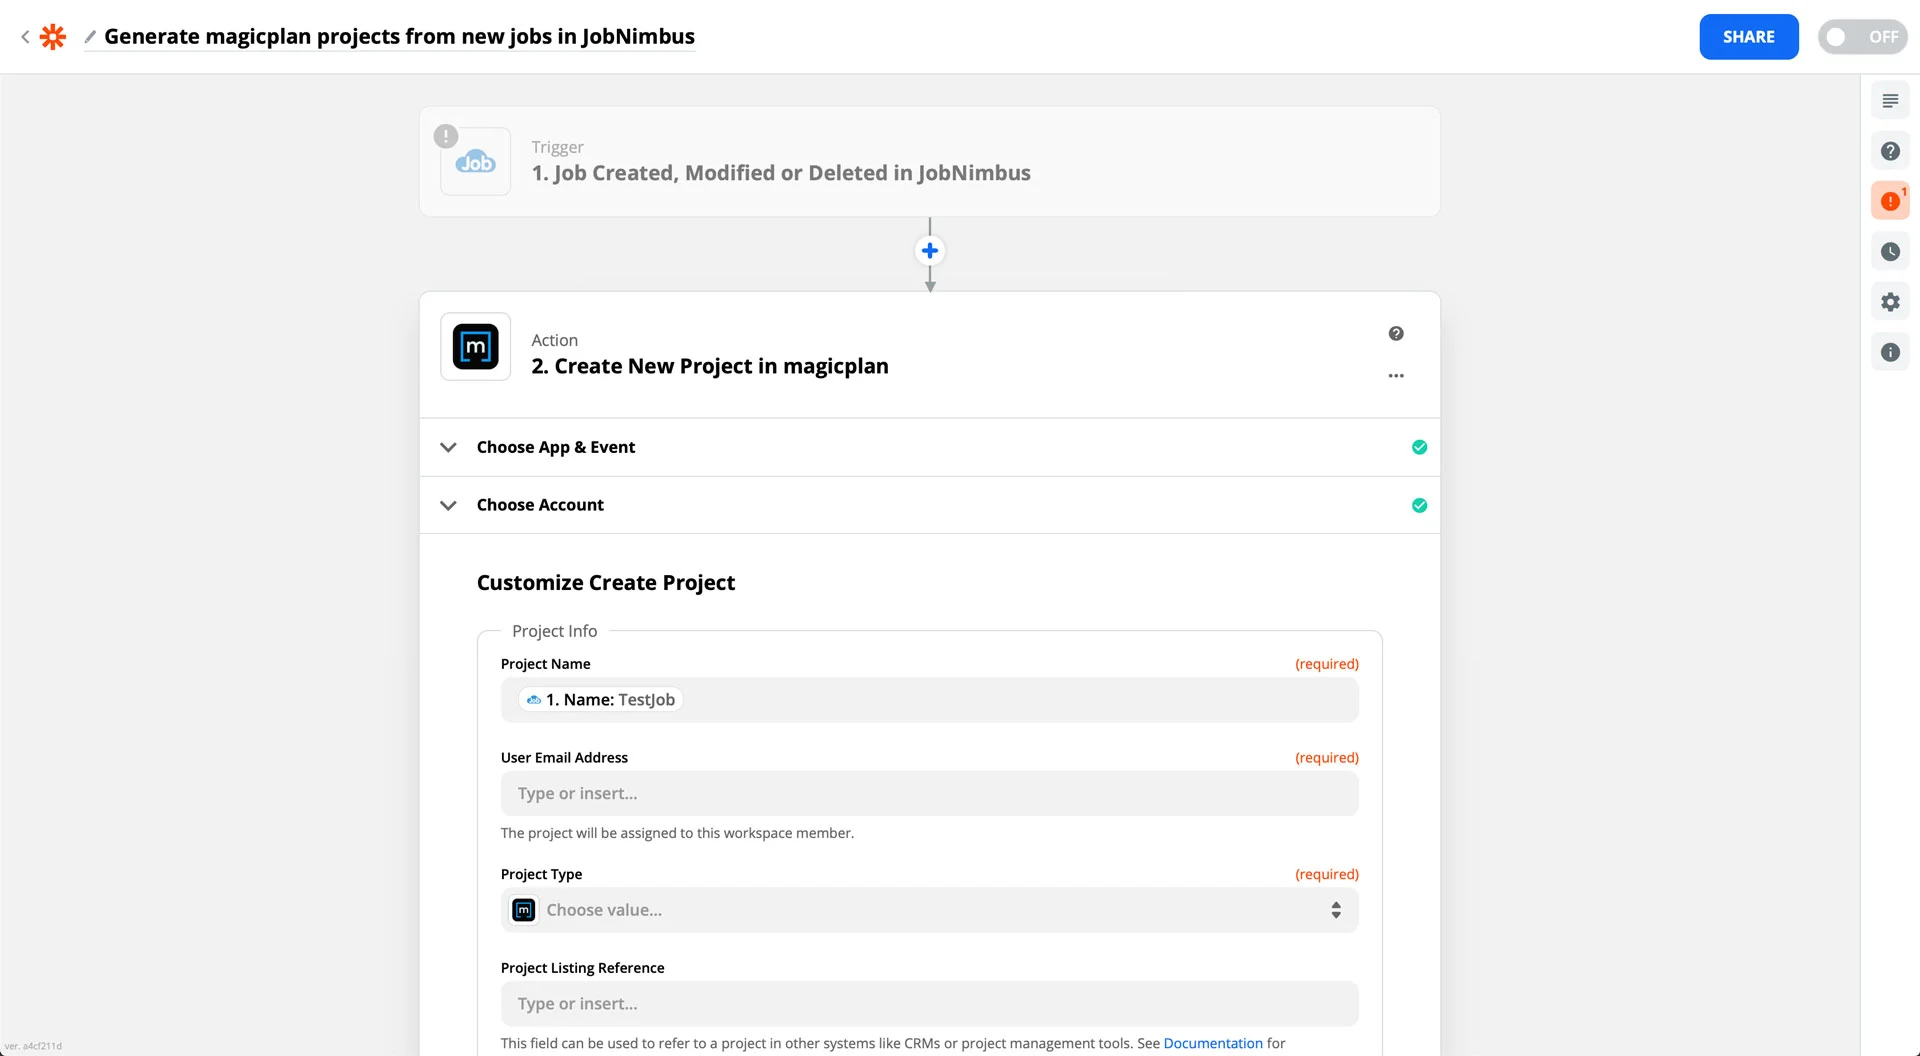Open the action step options menu
This screenshot has height=1056, width=1920.
[x=1396, y=375]
